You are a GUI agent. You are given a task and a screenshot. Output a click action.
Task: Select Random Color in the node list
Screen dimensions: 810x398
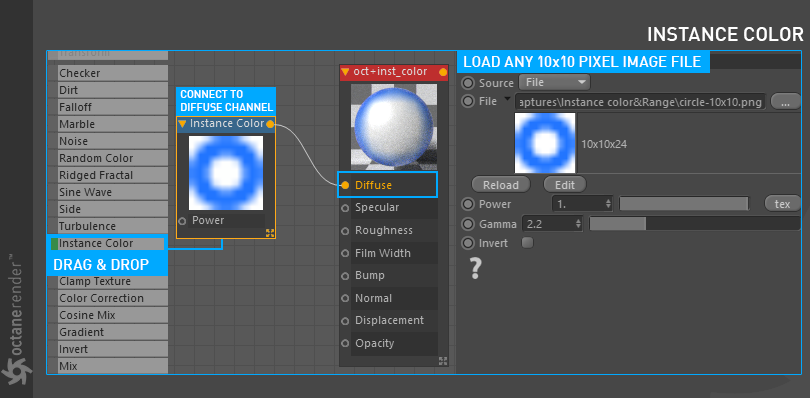point(113,158)
